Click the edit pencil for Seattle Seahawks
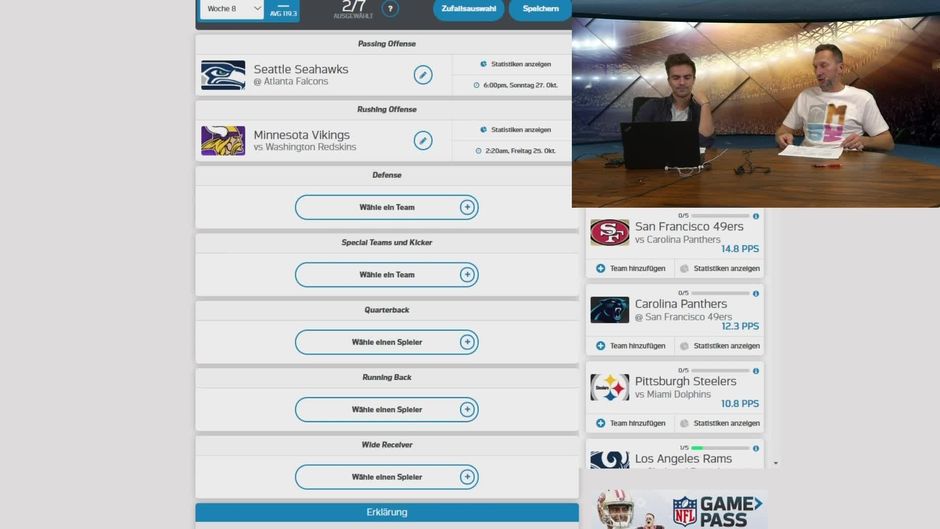Screen dimensions: 940x529 tap(423, 75)
